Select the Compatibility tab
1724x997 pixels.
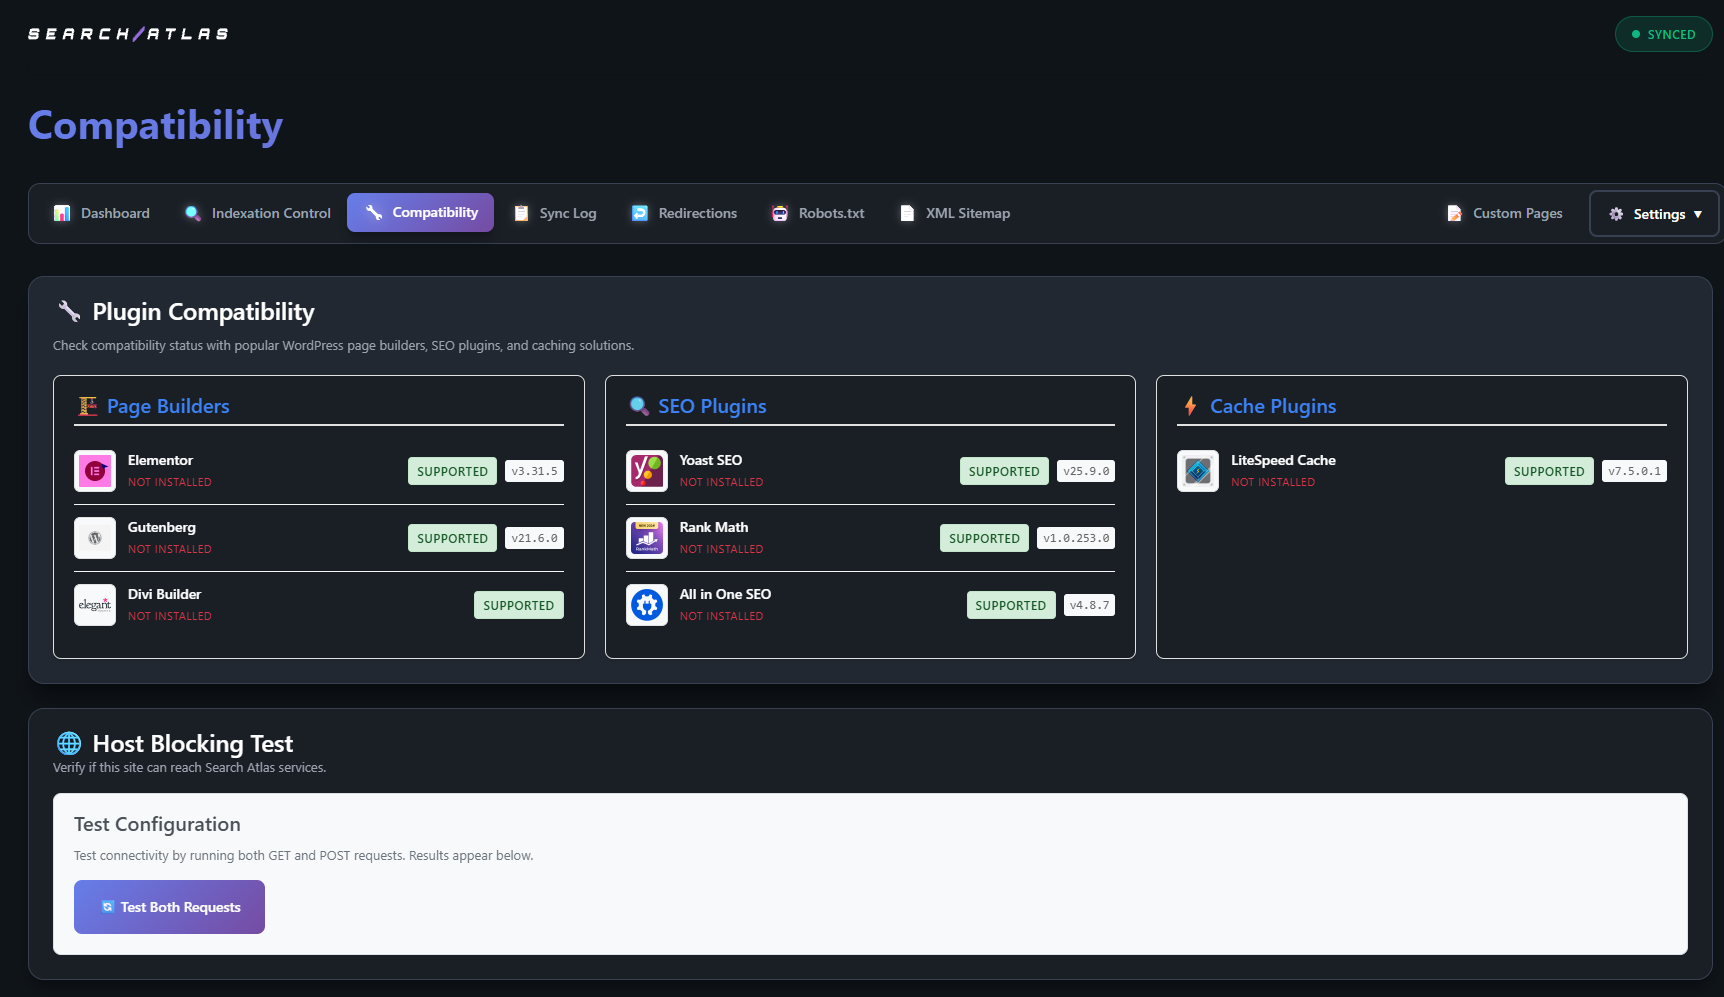(x=420, y=212)
